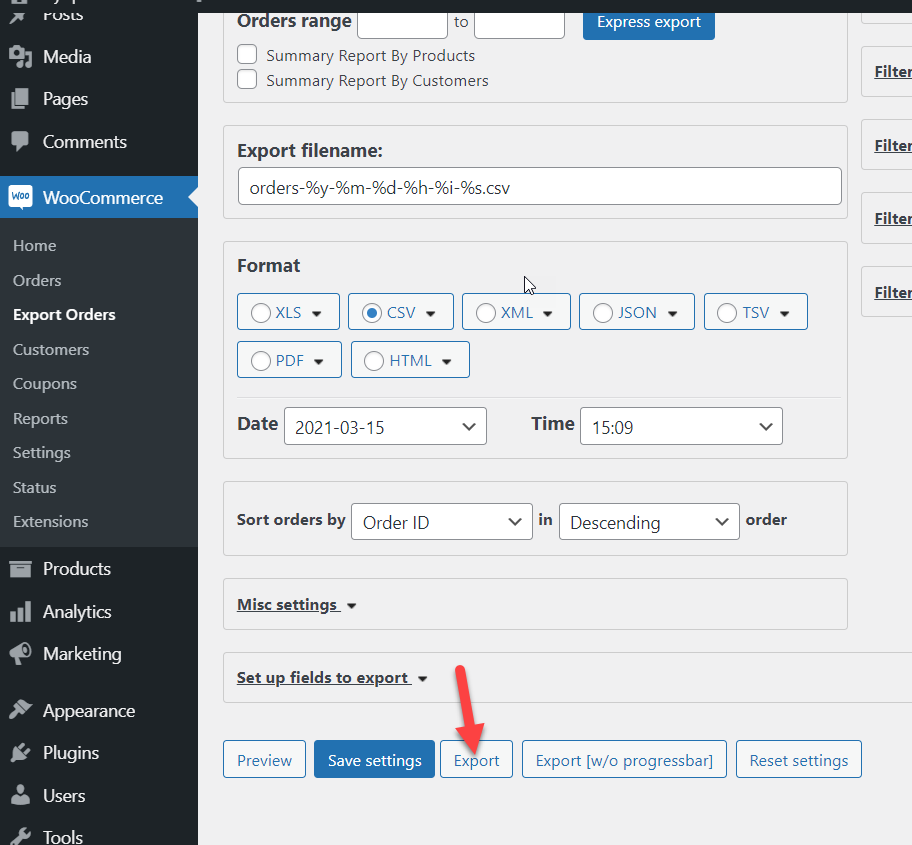Click the Reset settings button

click(x=799, y=760)
